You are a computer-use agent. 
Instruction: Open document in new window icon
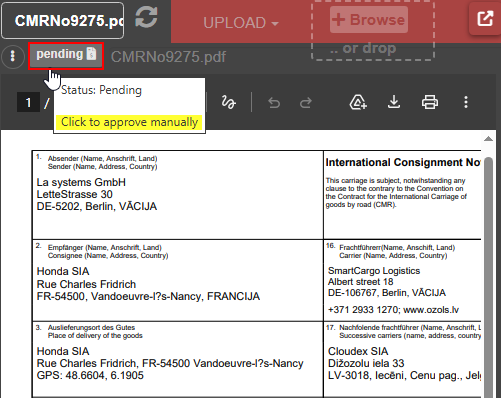click(x=485, y=18)
